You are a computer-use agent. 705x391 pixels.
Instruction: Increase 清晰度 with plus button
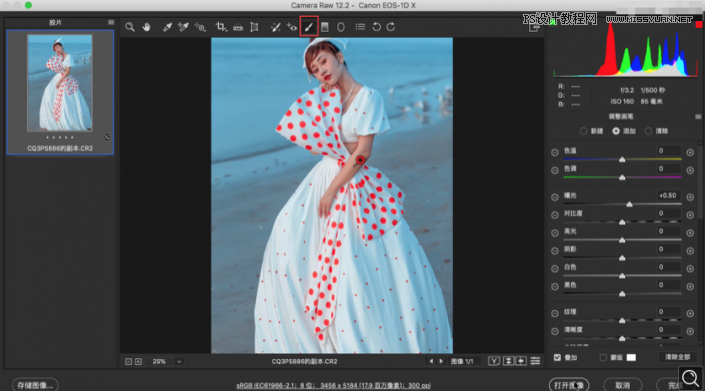tap(690, 331)
